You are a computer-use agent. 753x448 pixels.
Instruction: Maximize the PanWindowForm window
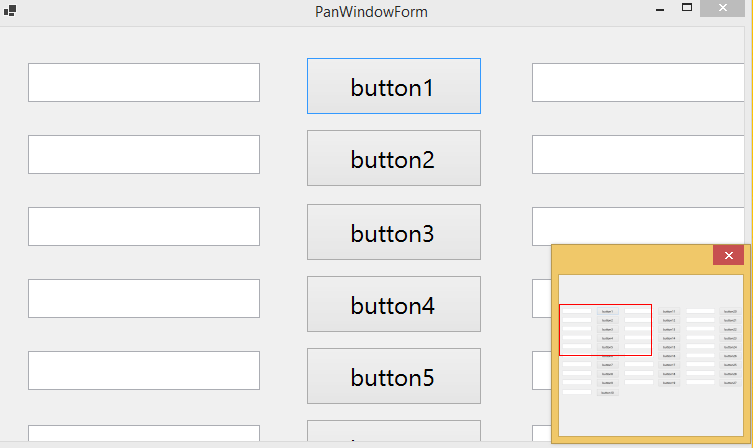click(x=687, y=8)
